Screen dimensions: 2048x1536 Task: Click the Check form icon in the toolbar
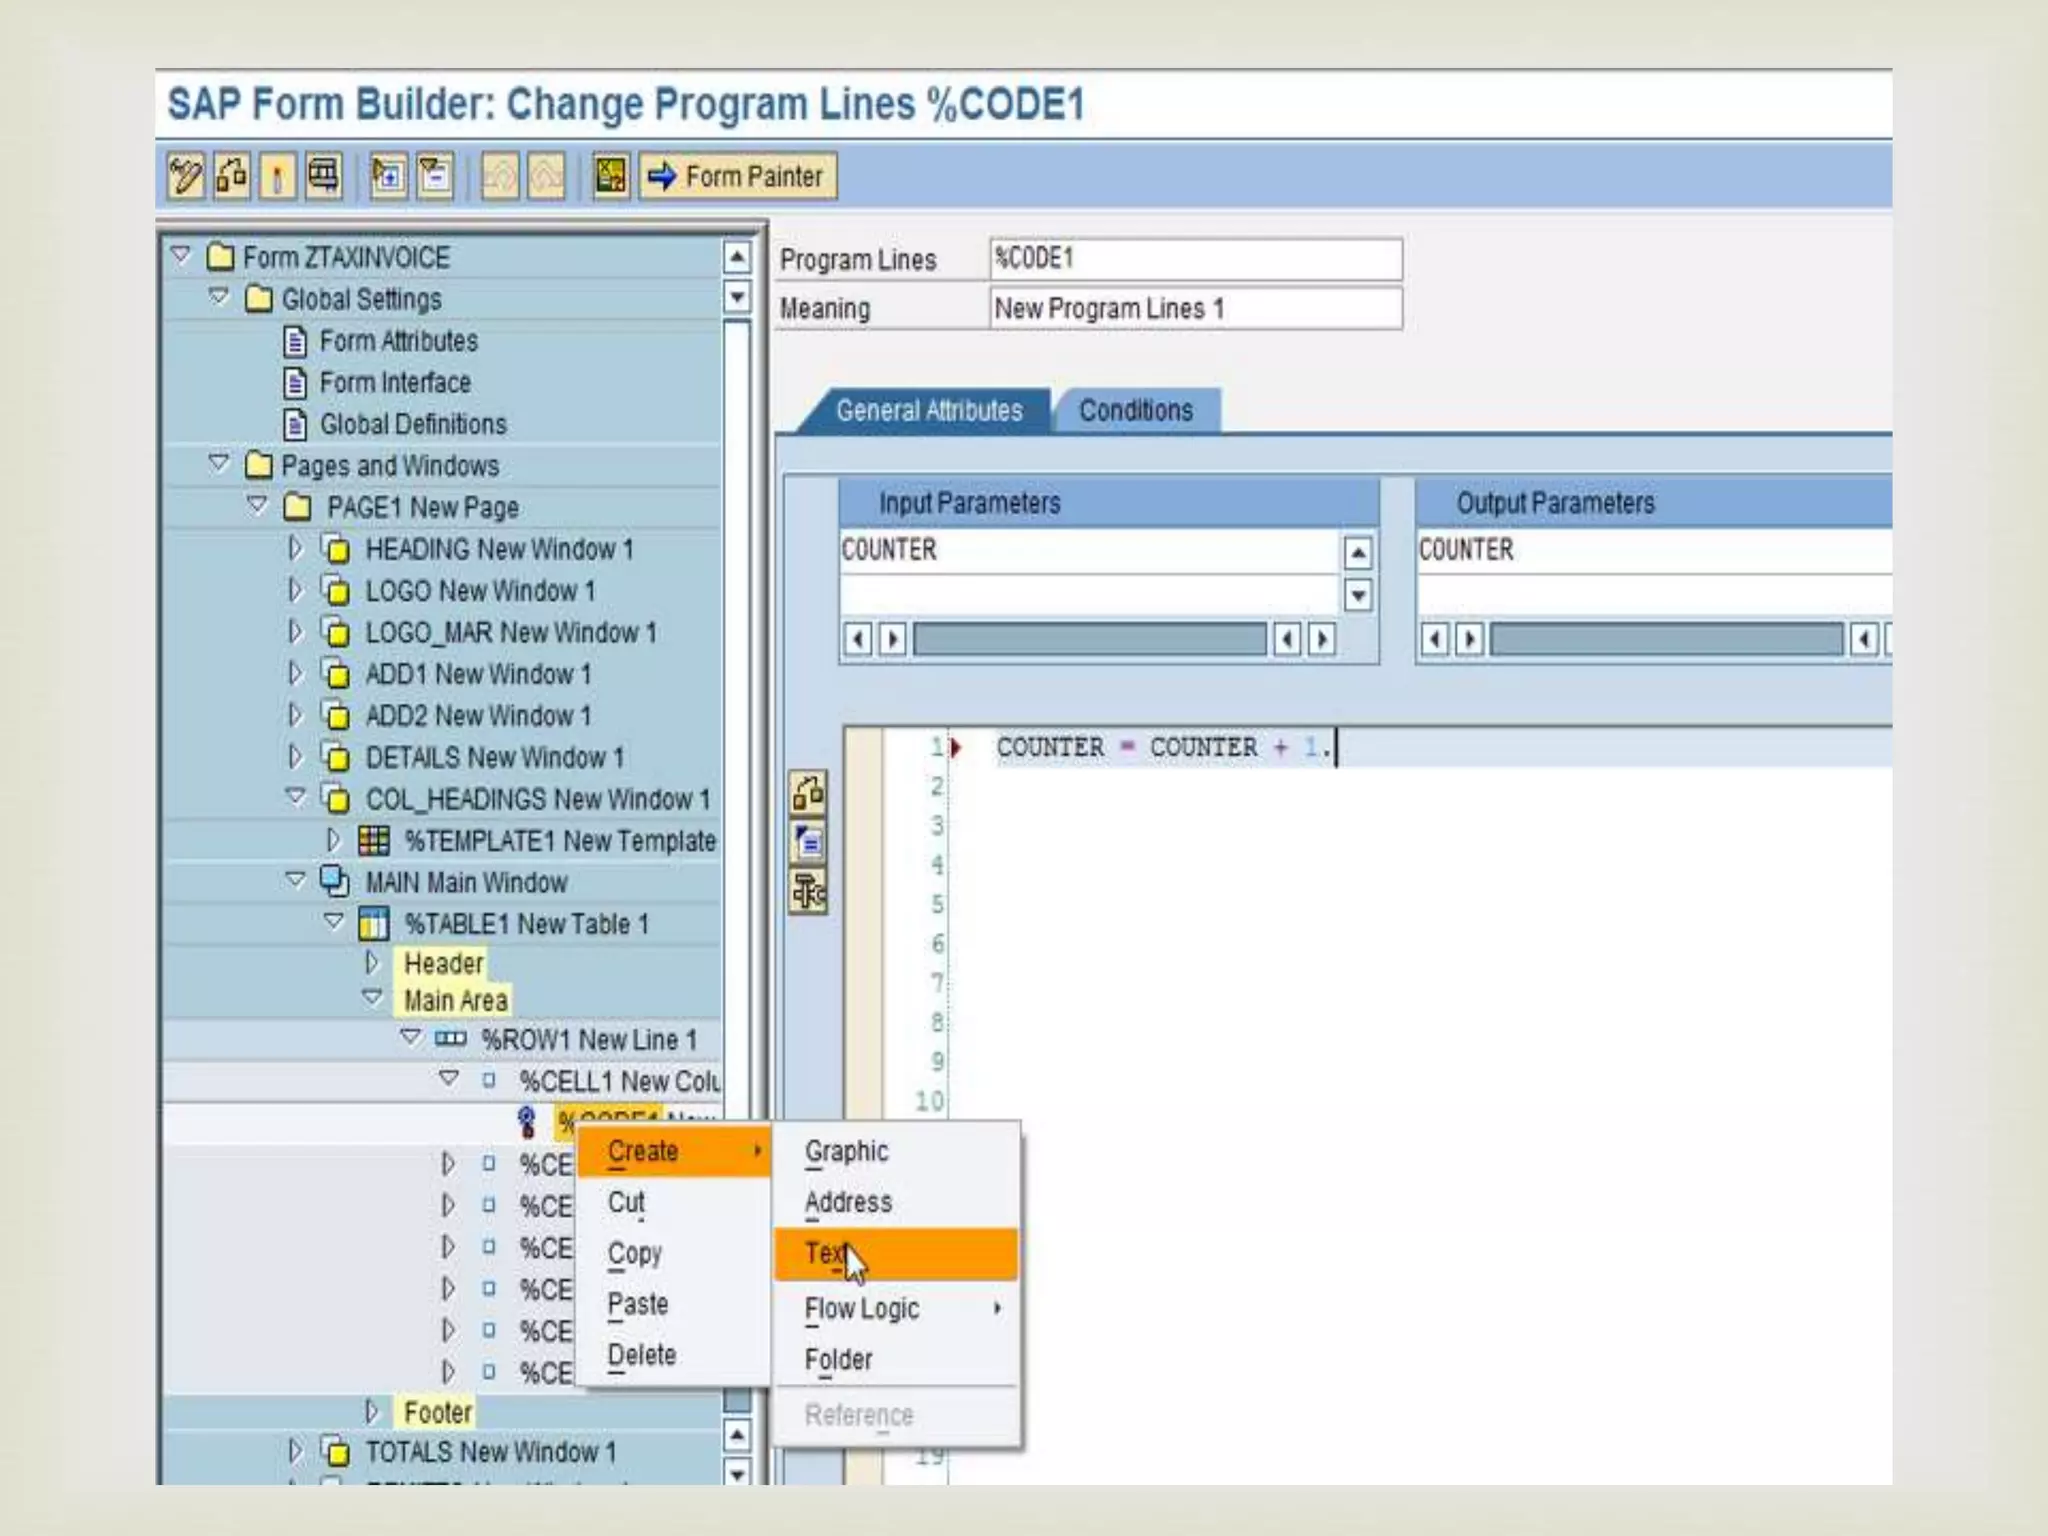tap(232, 177)
